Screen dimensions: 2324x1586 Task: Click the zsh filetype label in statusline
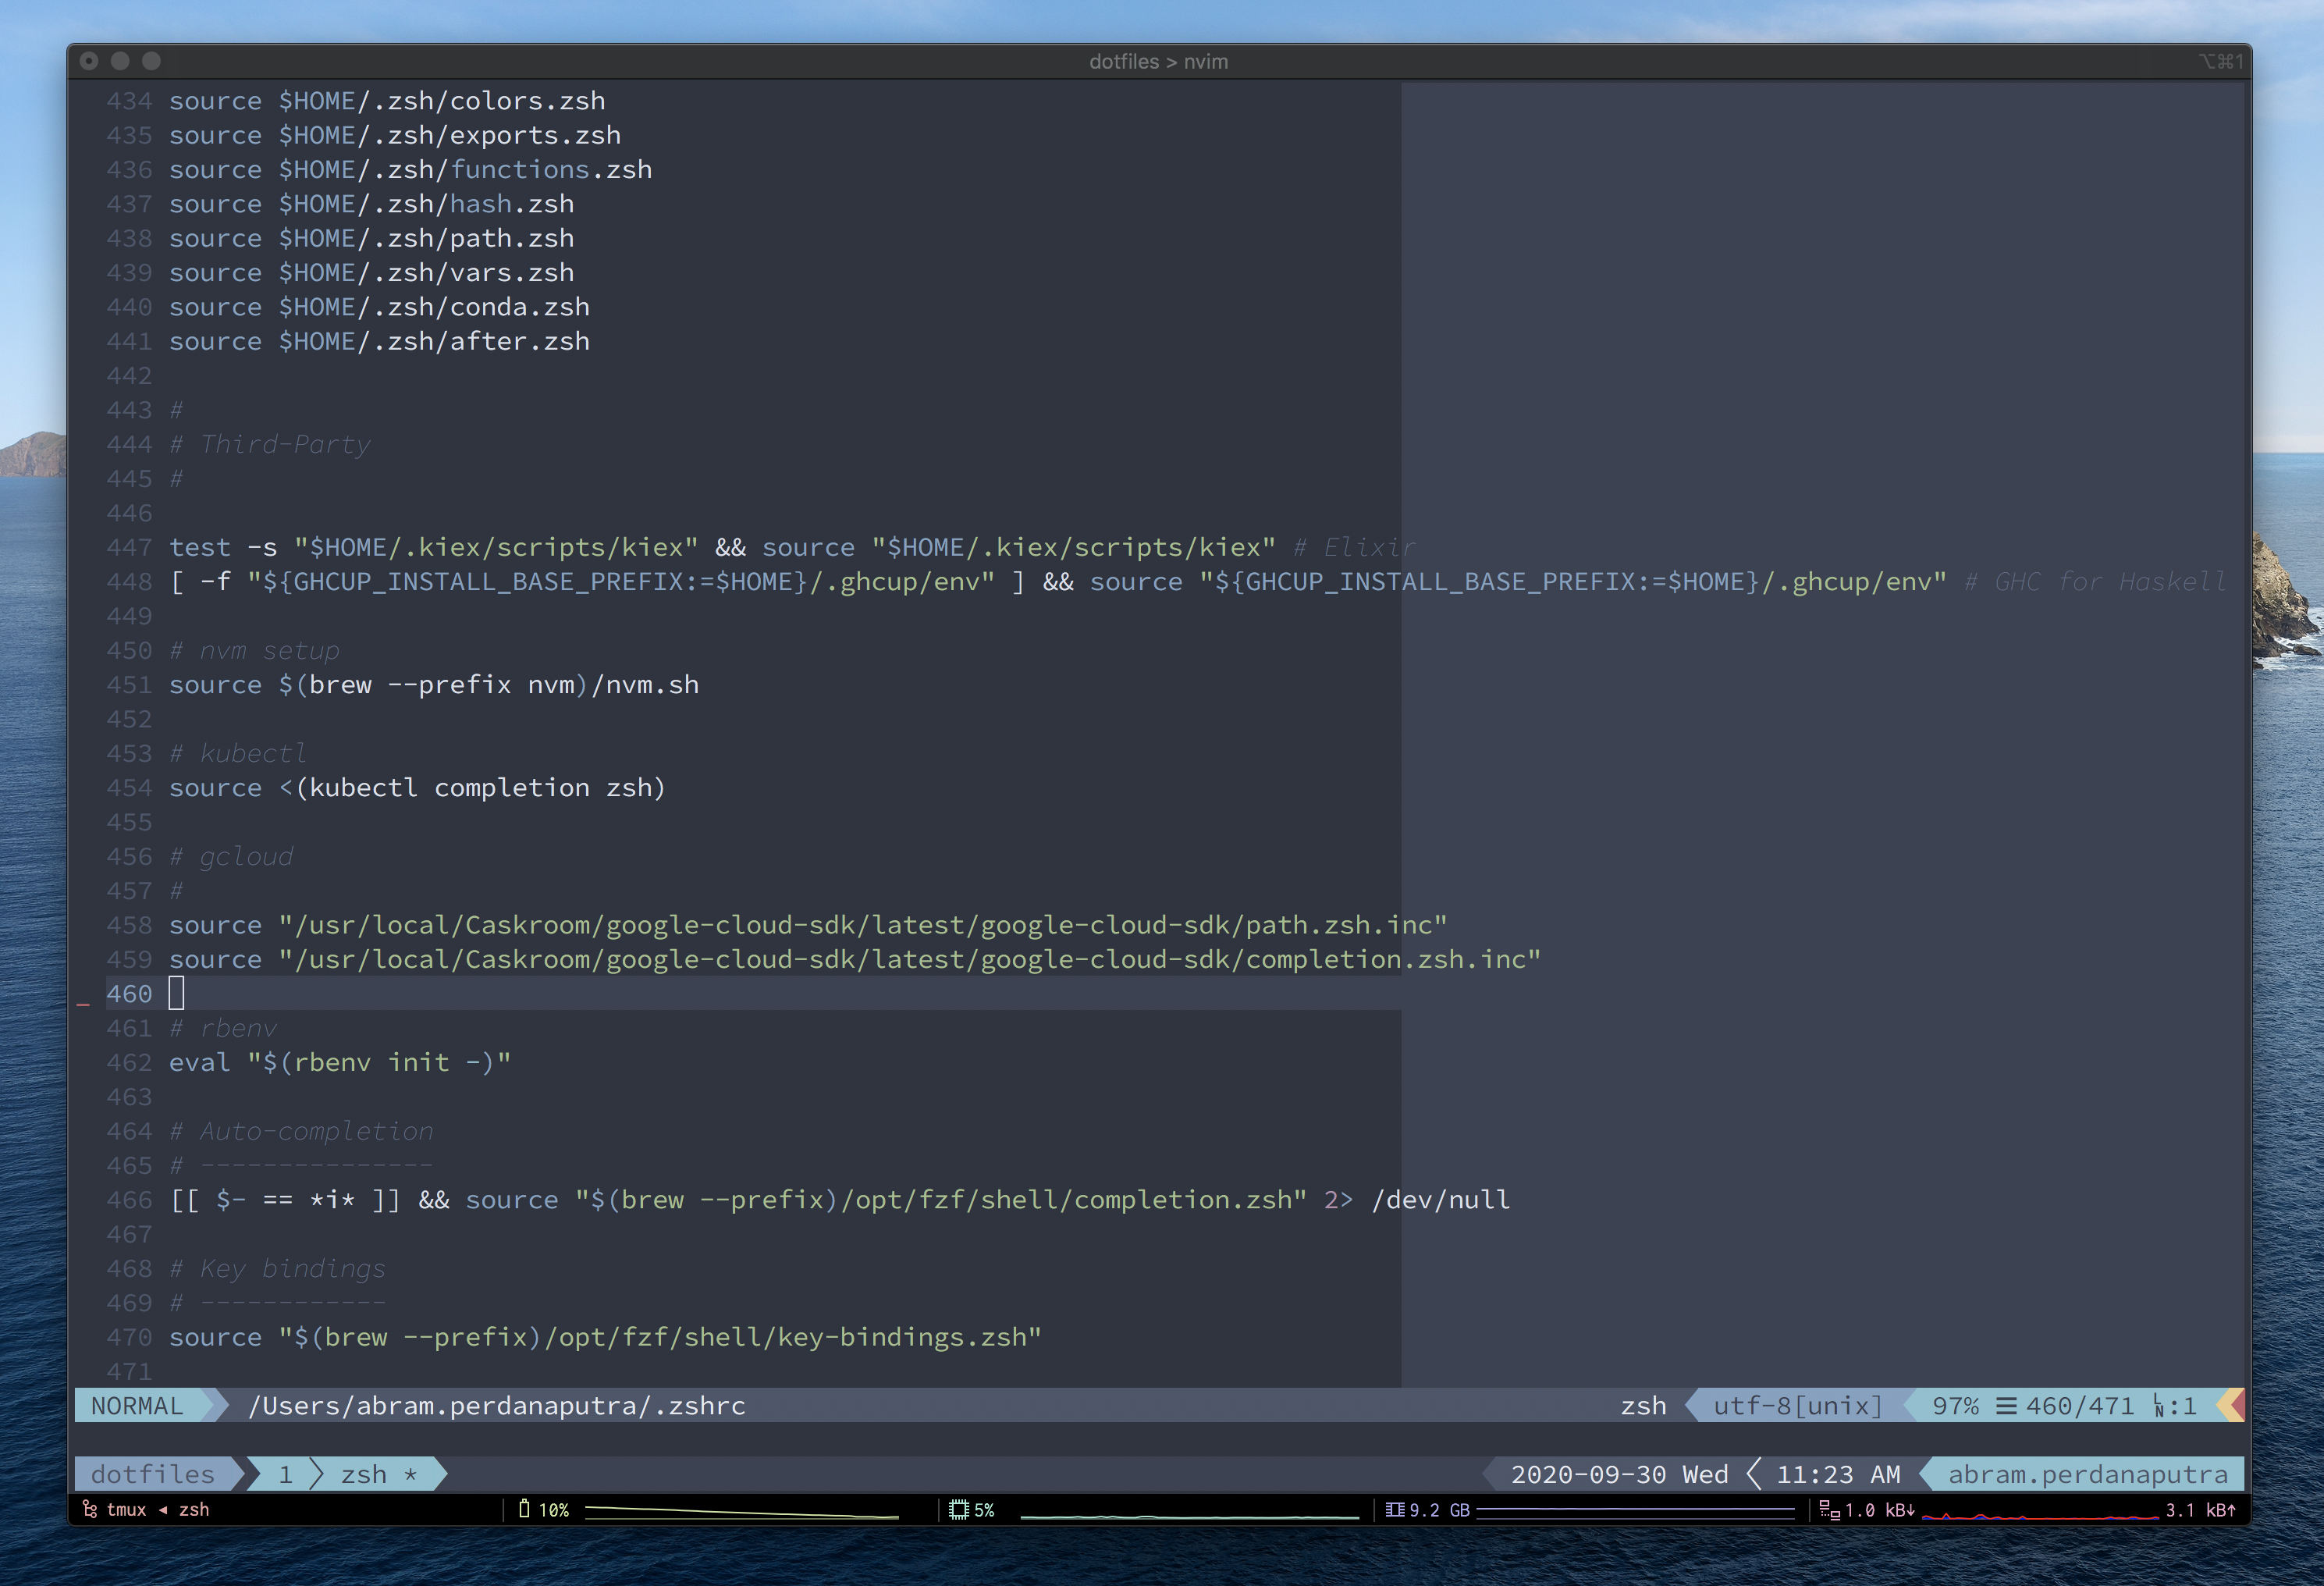click(1643, 1406)
